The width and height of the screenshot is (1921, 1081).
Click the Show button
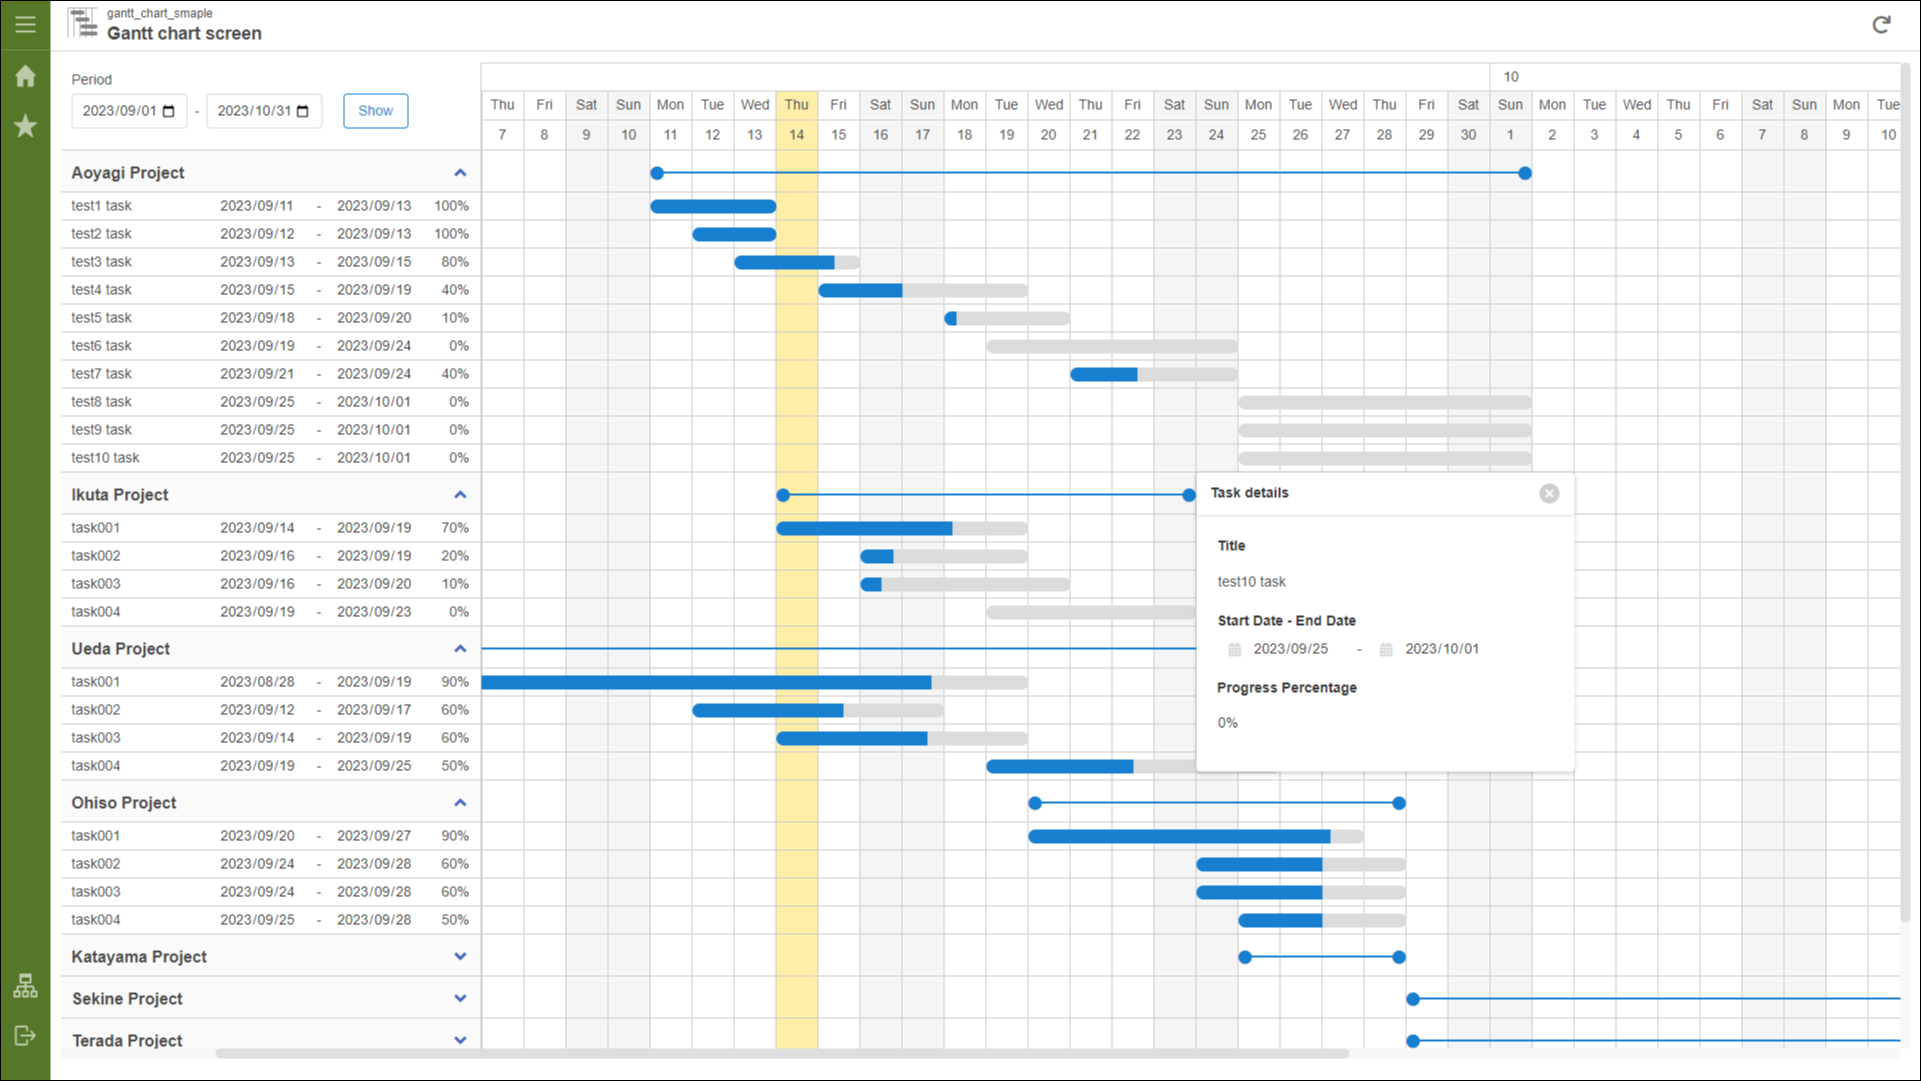[375, 111]
